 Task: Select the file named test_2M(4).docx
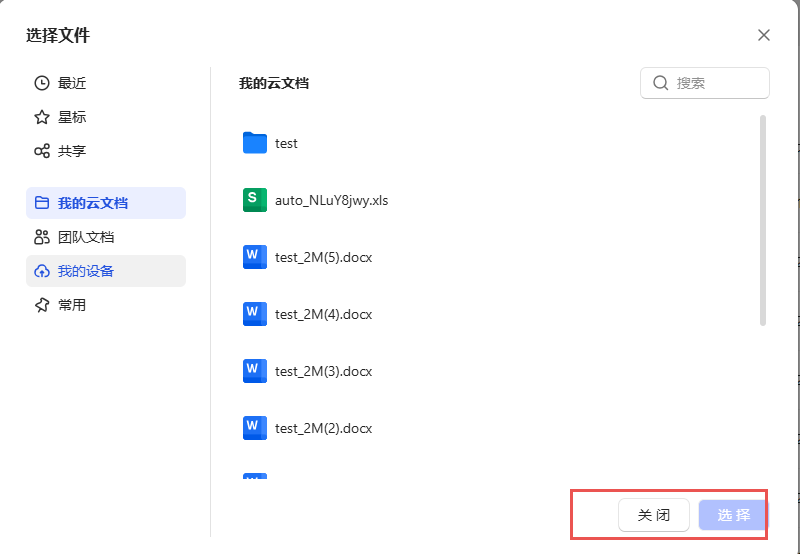click(323, 314)
